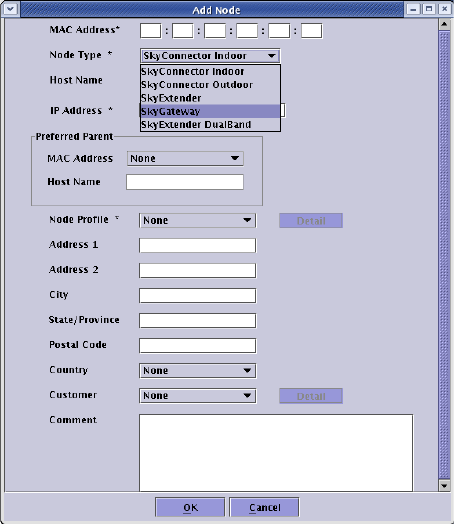Select SkyGateway from the node type list

click(210, 111)
